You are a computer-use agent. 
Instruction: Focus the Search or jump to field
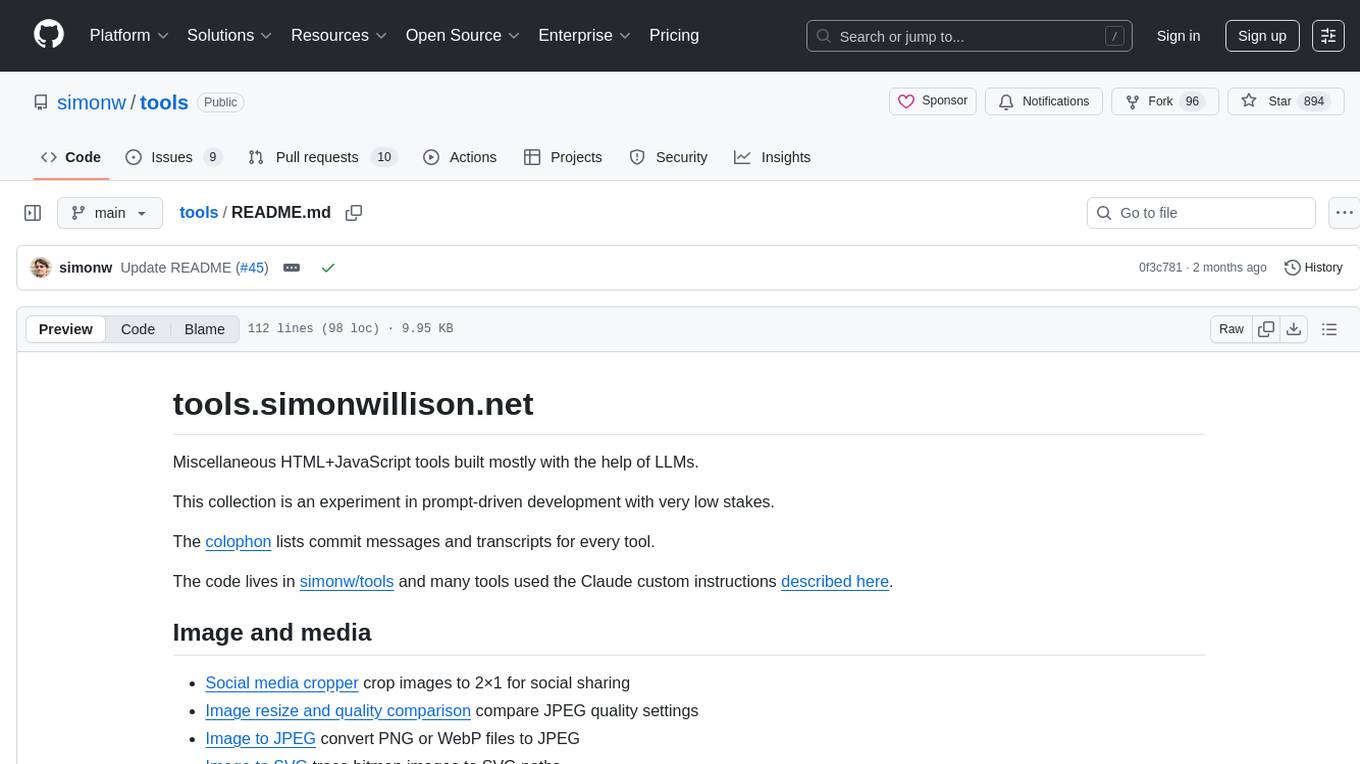click(969, 36)
